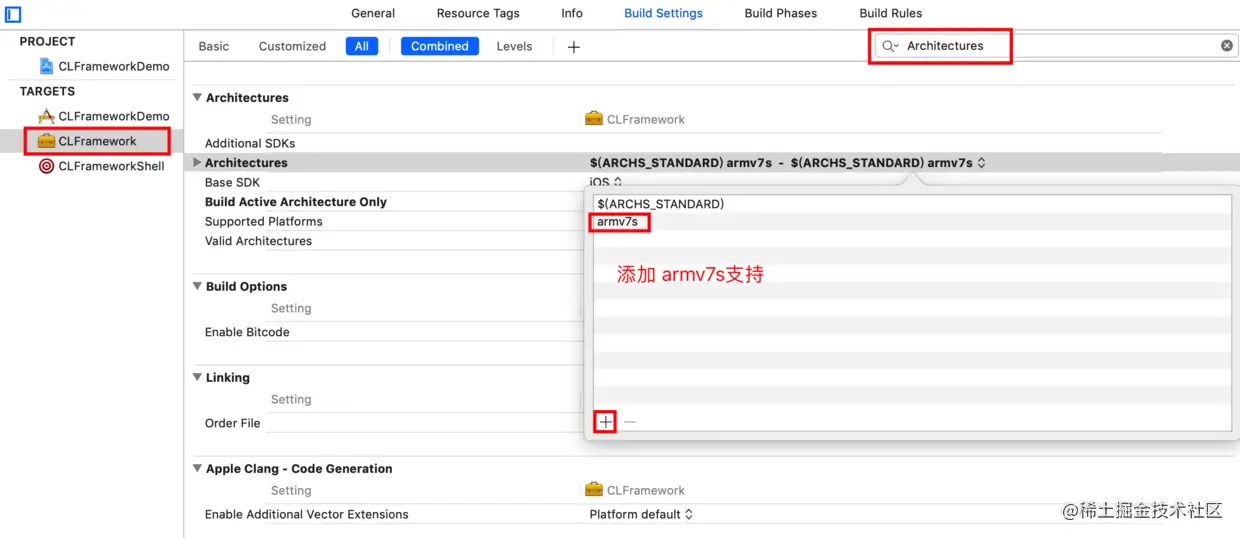1240x538 pixels.
Task: Click the CLFrameworkShell aggregate target icon
Action: [x=46, y=166]
